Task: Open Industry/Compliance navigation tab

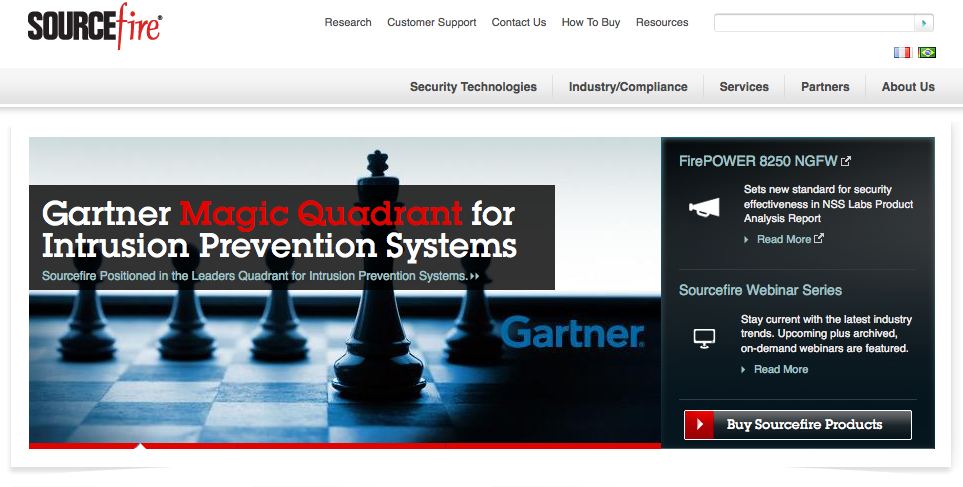Action: tap(628, 87)
